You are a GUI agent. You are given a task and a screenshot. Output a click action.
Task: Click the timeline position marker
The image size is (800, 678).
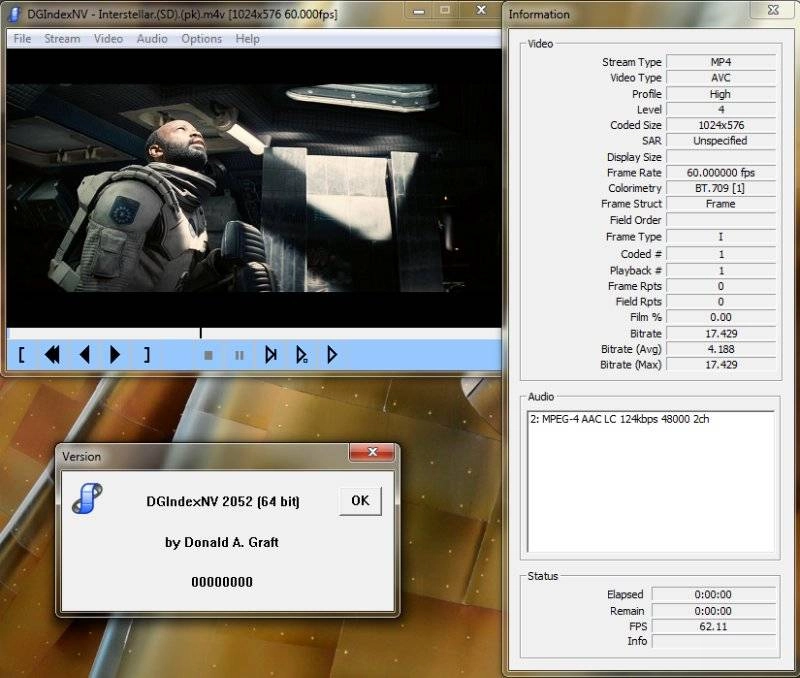pyautogui.click(x=201, y=333)
